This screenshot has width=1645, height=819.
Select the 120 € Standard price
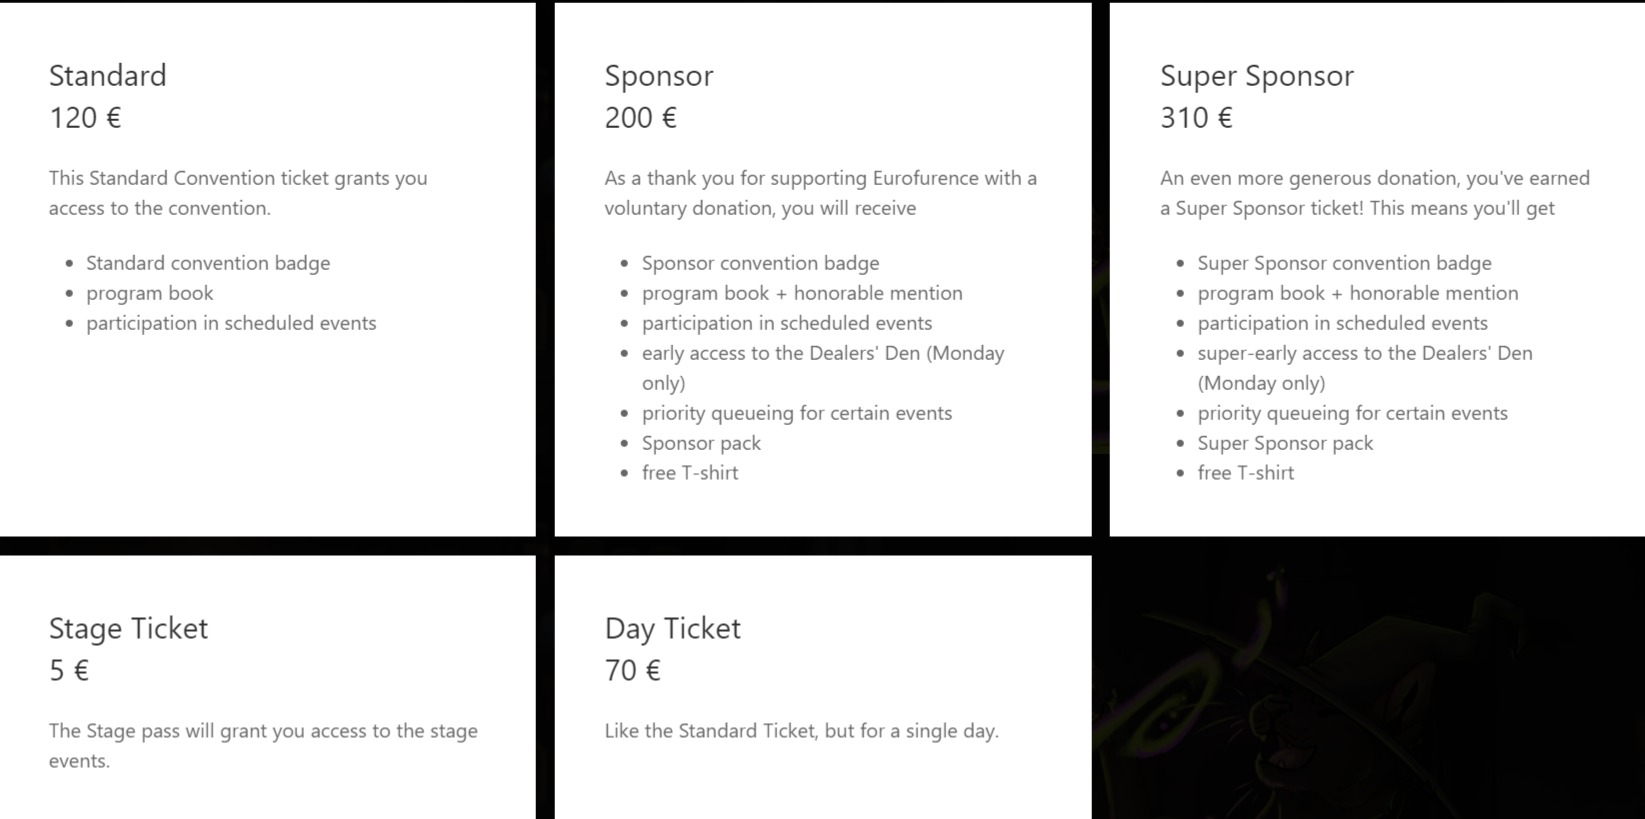click(85, 118)
